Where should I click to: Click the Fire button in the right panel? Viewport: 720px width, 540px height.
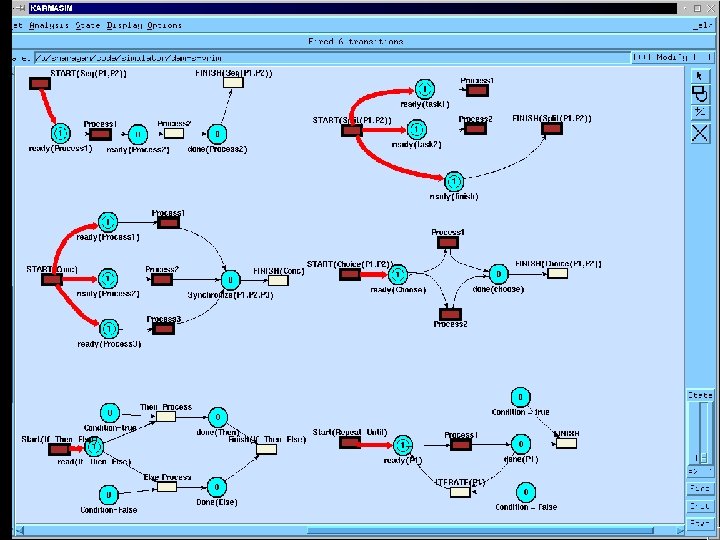tap(700, 489)
